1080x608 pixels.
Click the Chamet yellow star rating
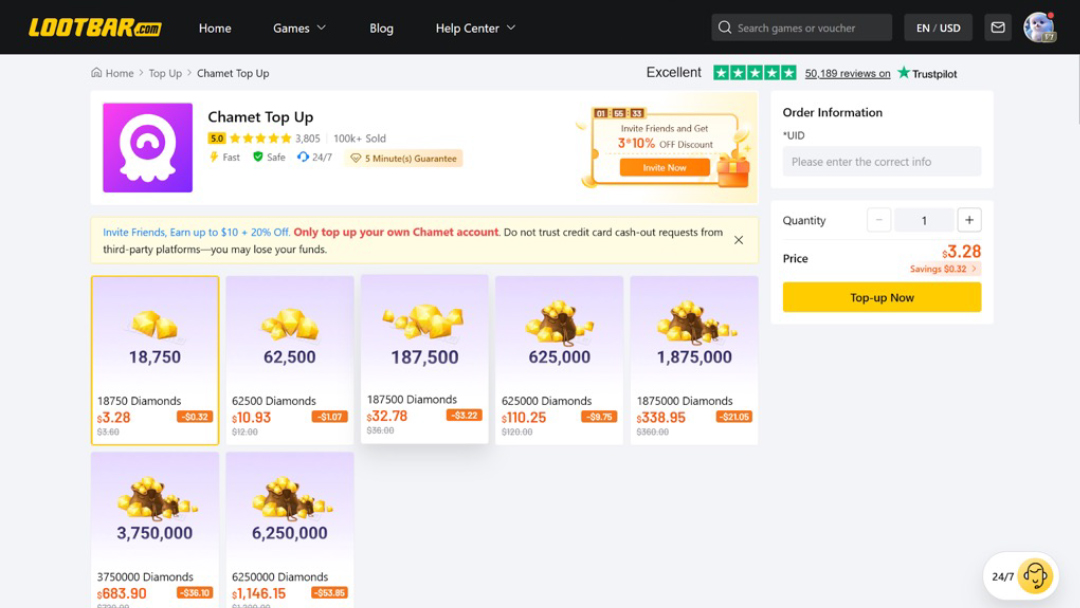coord(260,138)
